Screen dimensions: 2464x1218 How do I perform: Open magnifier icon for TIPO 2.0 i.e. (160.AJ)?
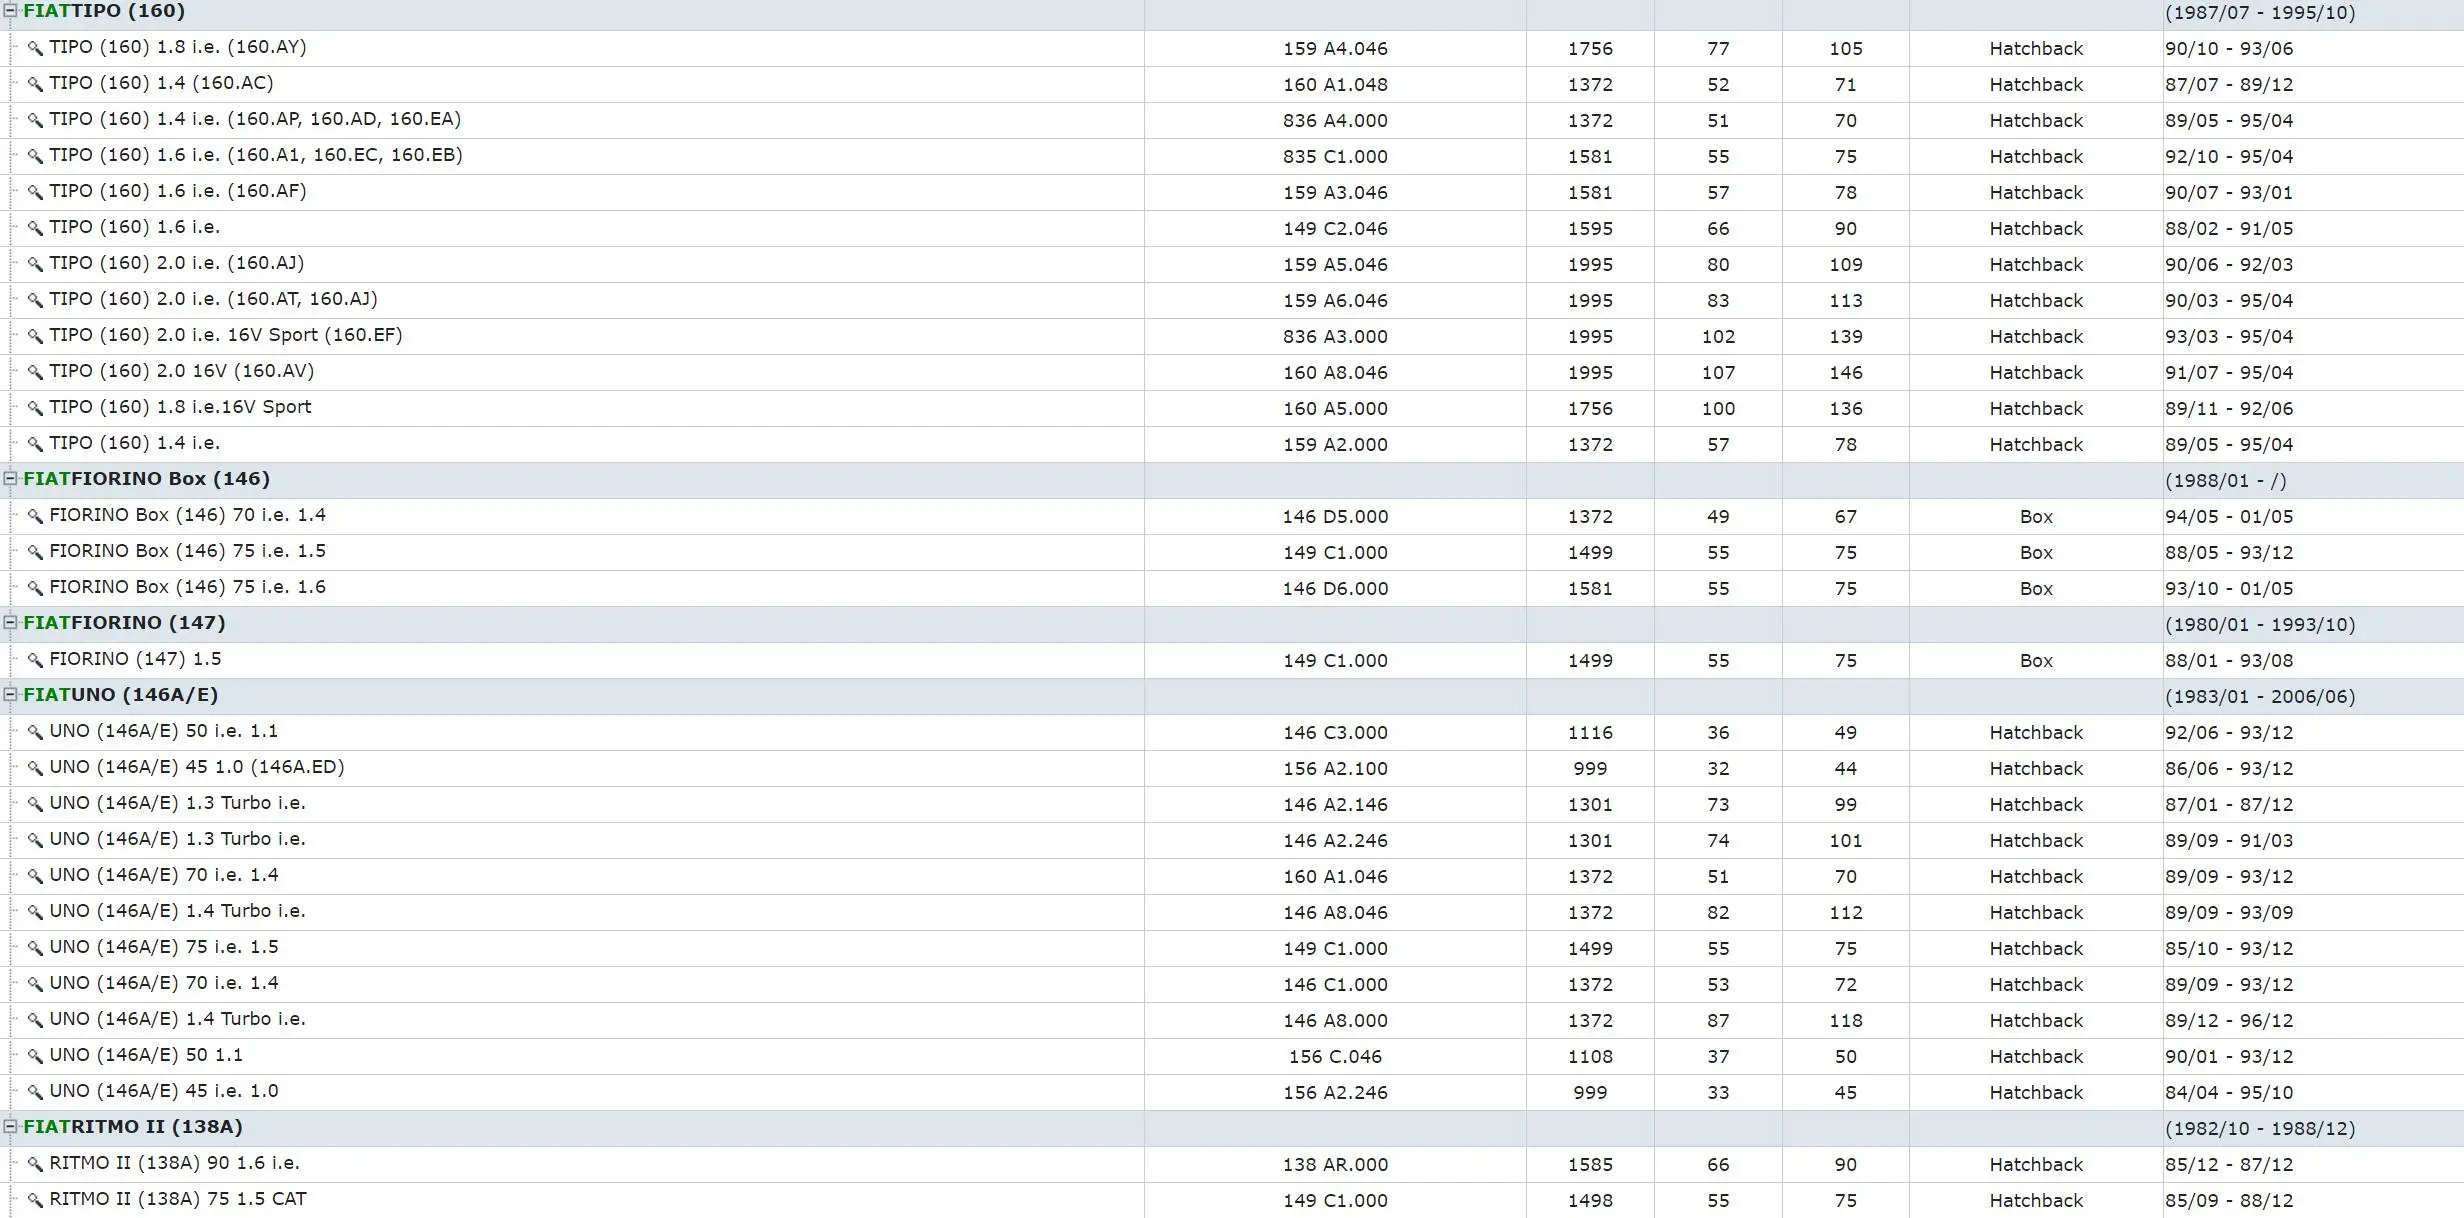[35, 264]
